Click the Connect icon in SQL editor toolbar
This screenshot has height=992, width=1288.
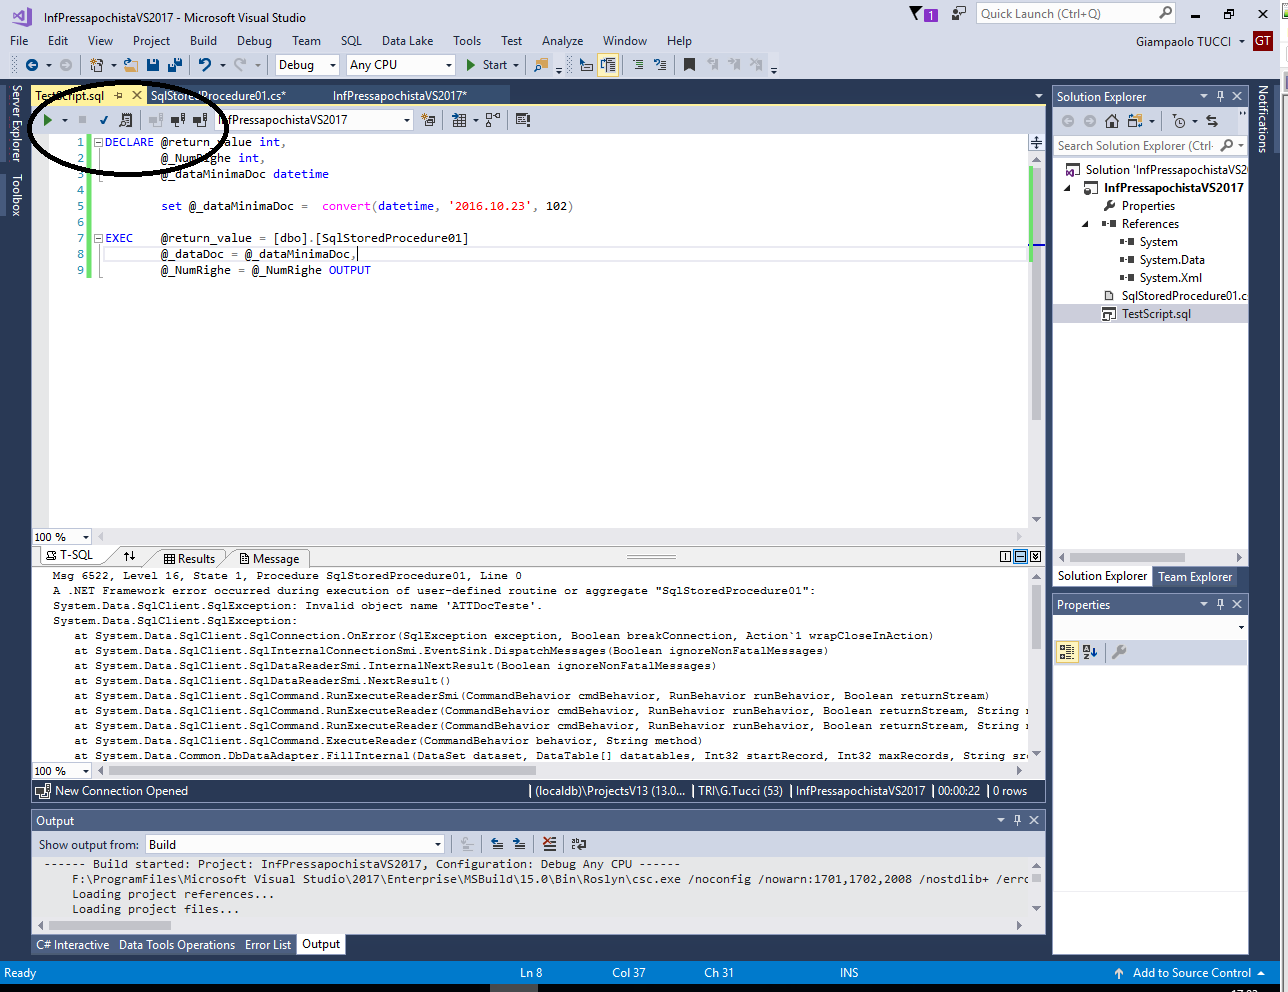tap(156, 120)
